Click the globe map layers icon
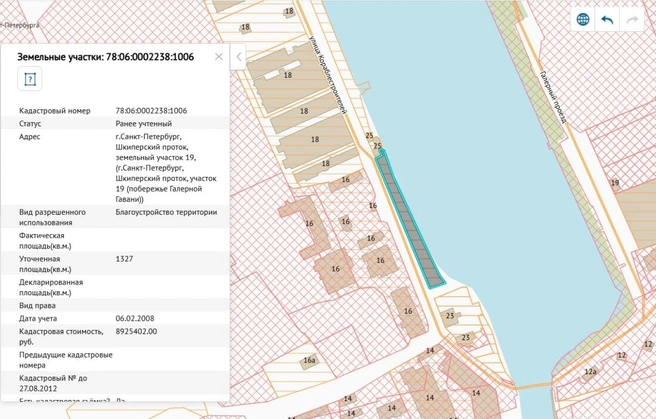 point(583,19)
